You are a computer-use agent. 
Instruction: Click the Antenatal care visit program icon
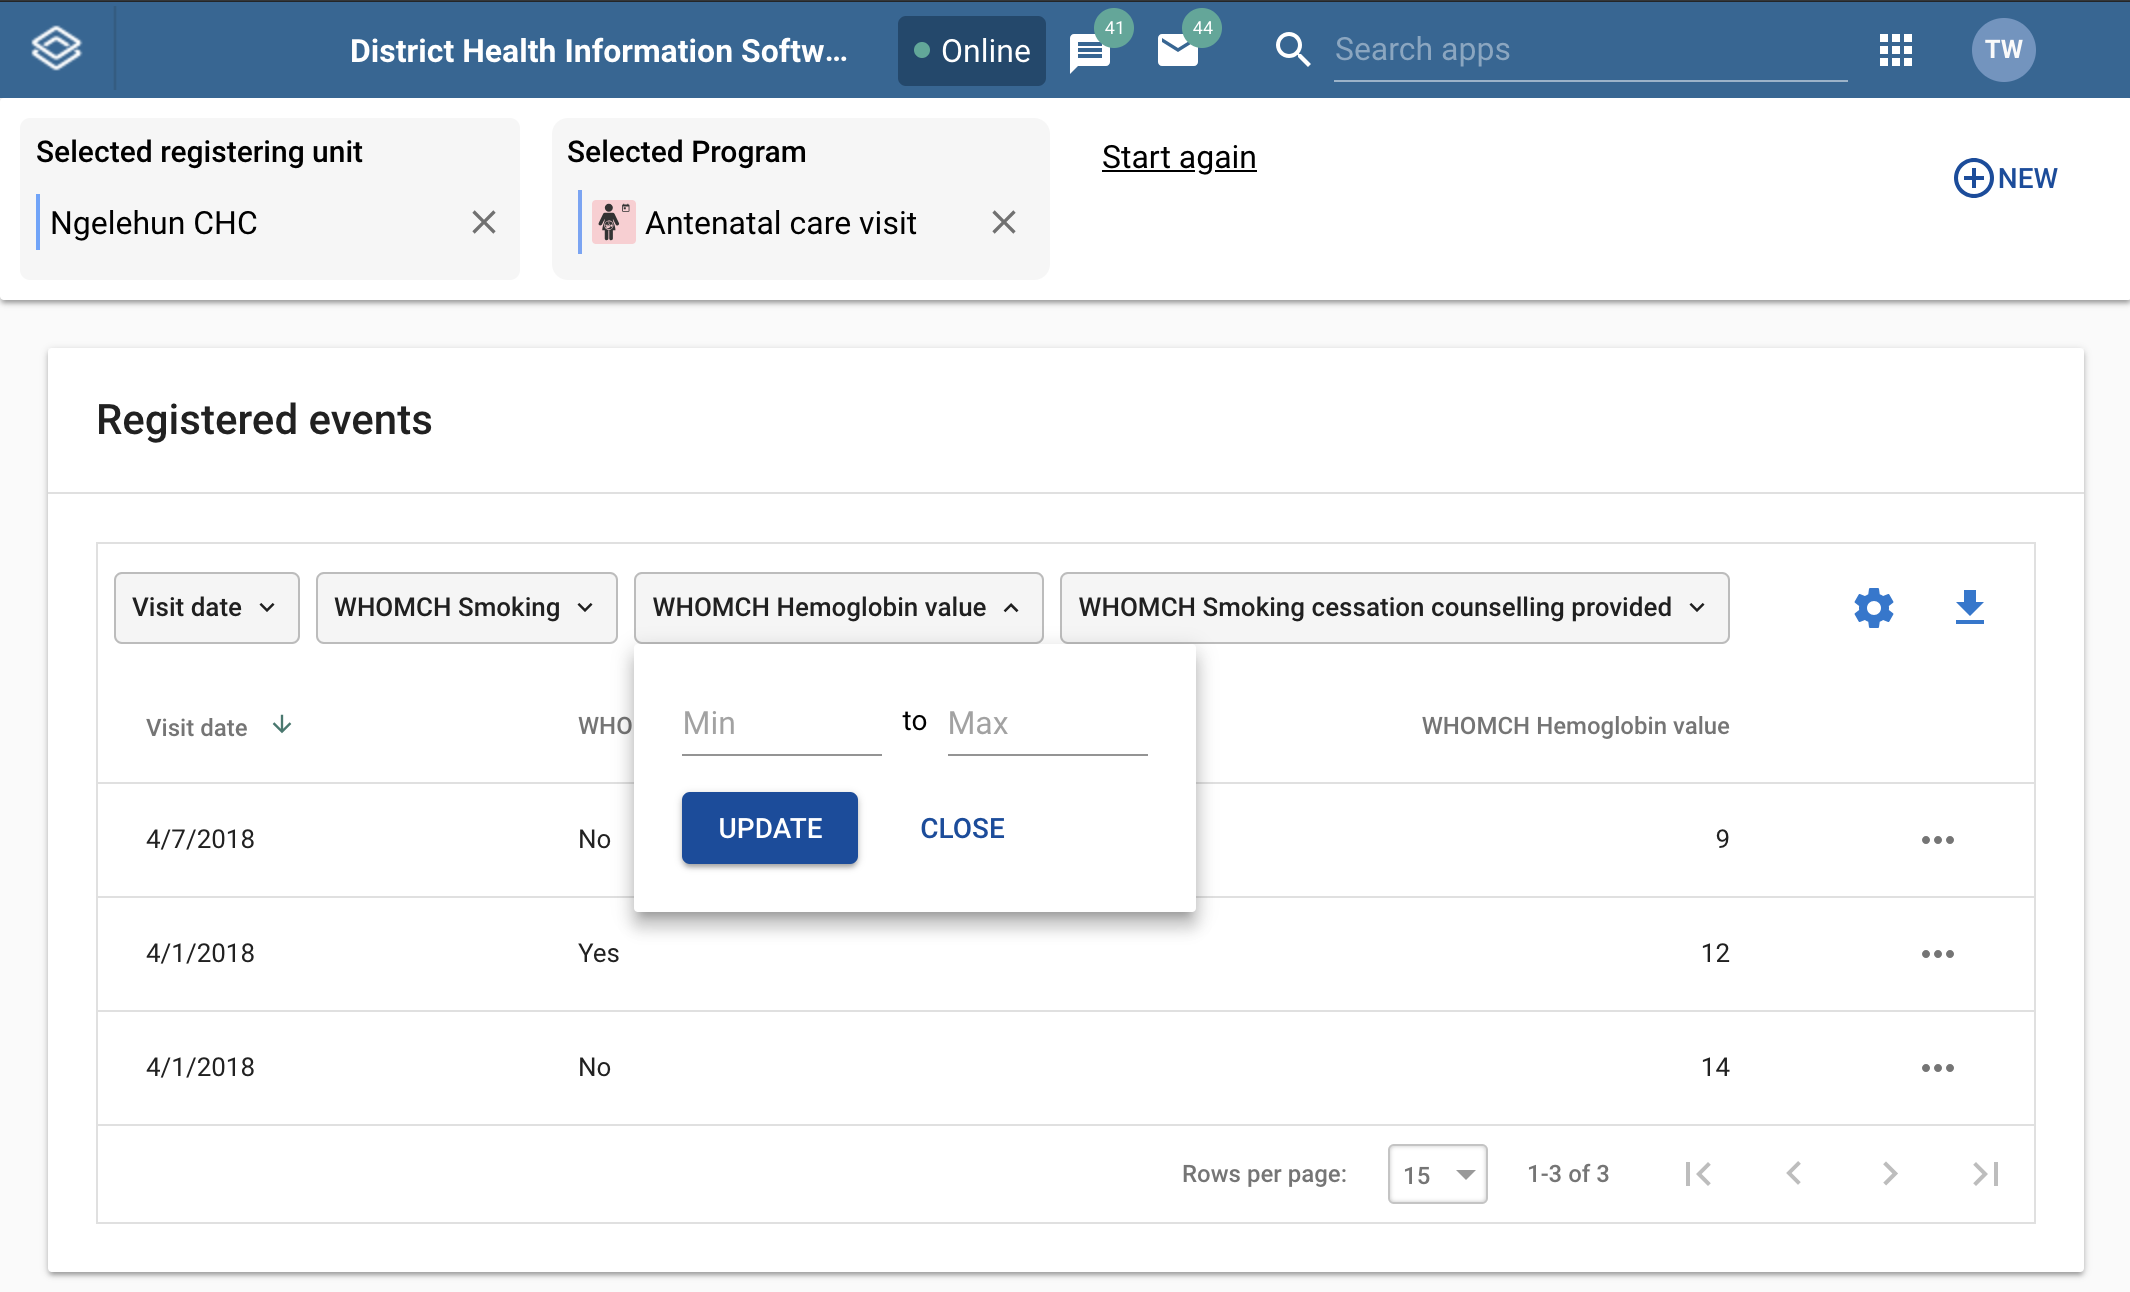(613, 222)
